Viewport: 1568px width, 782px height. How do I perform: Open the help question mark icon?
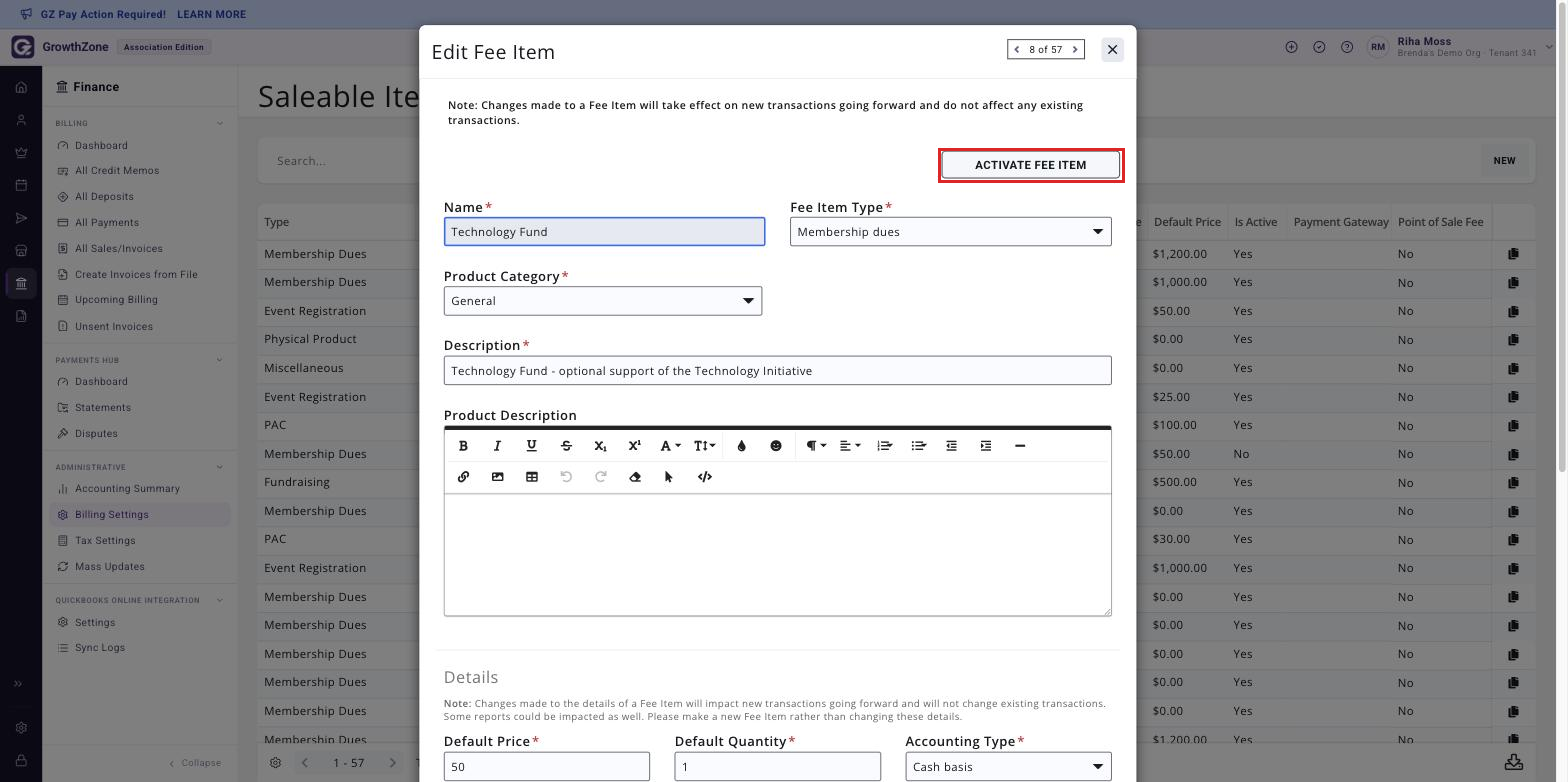tap(1347, 47)
